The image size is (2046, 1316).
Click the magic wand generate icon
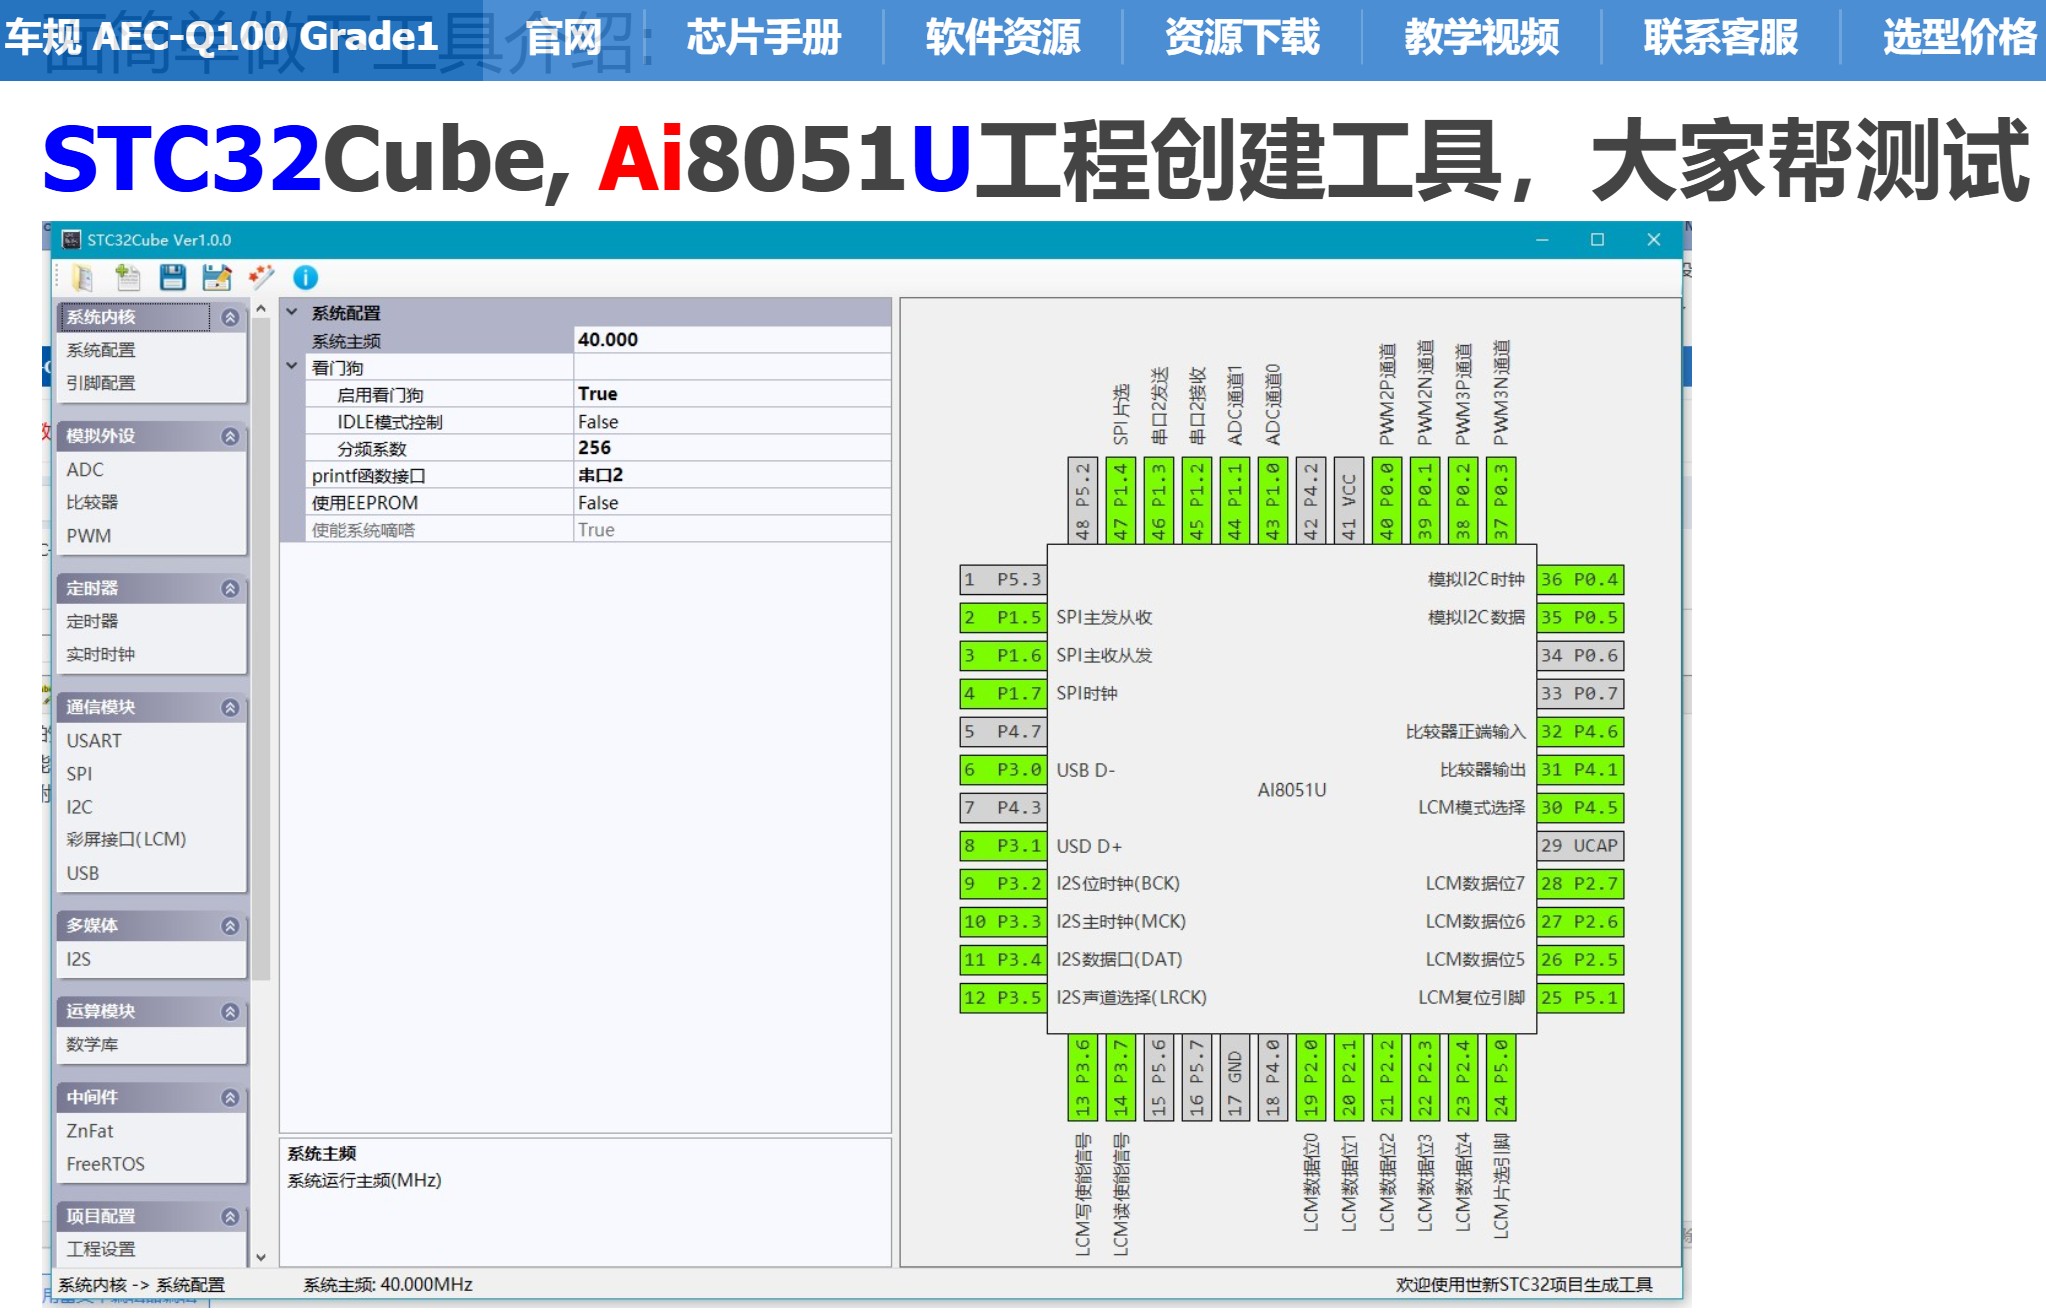point(261,277)
